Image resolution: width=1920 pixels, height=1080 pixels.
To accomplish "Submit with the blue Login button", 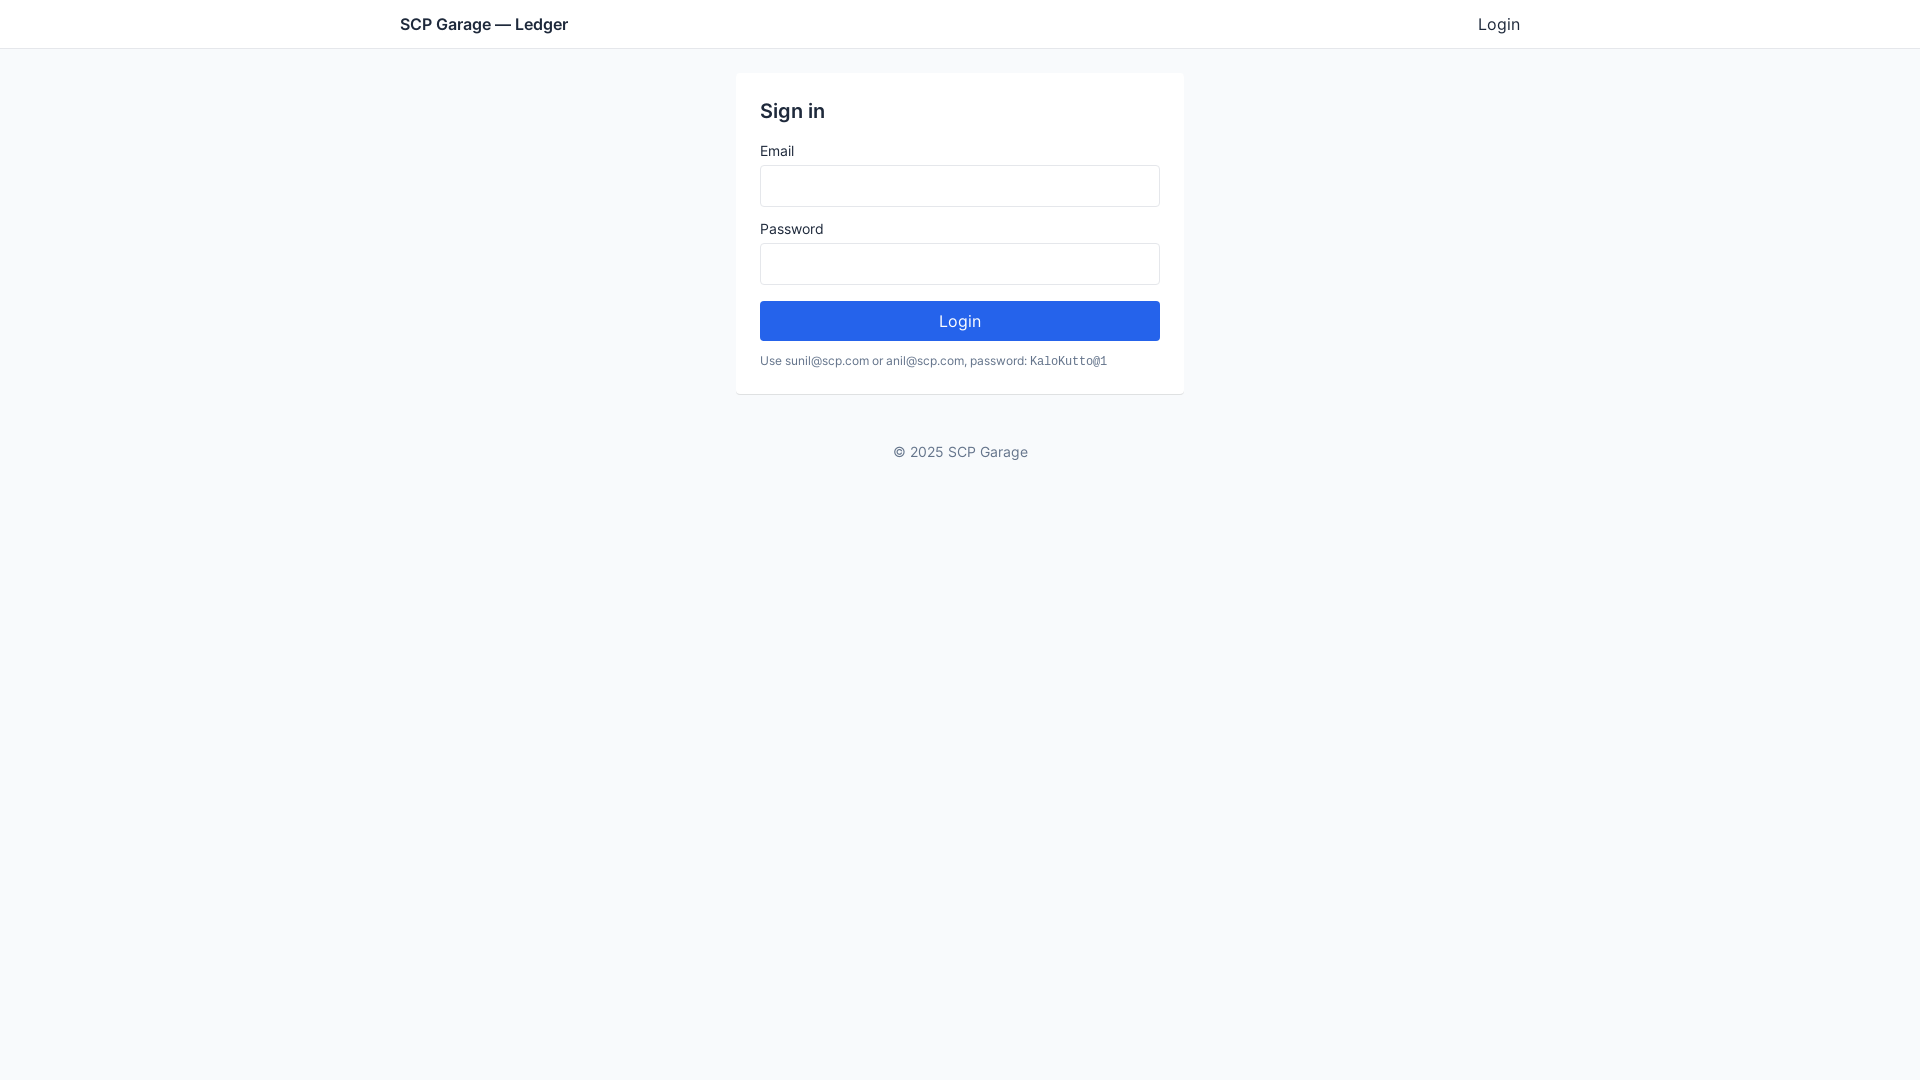I will coord(960,321).
